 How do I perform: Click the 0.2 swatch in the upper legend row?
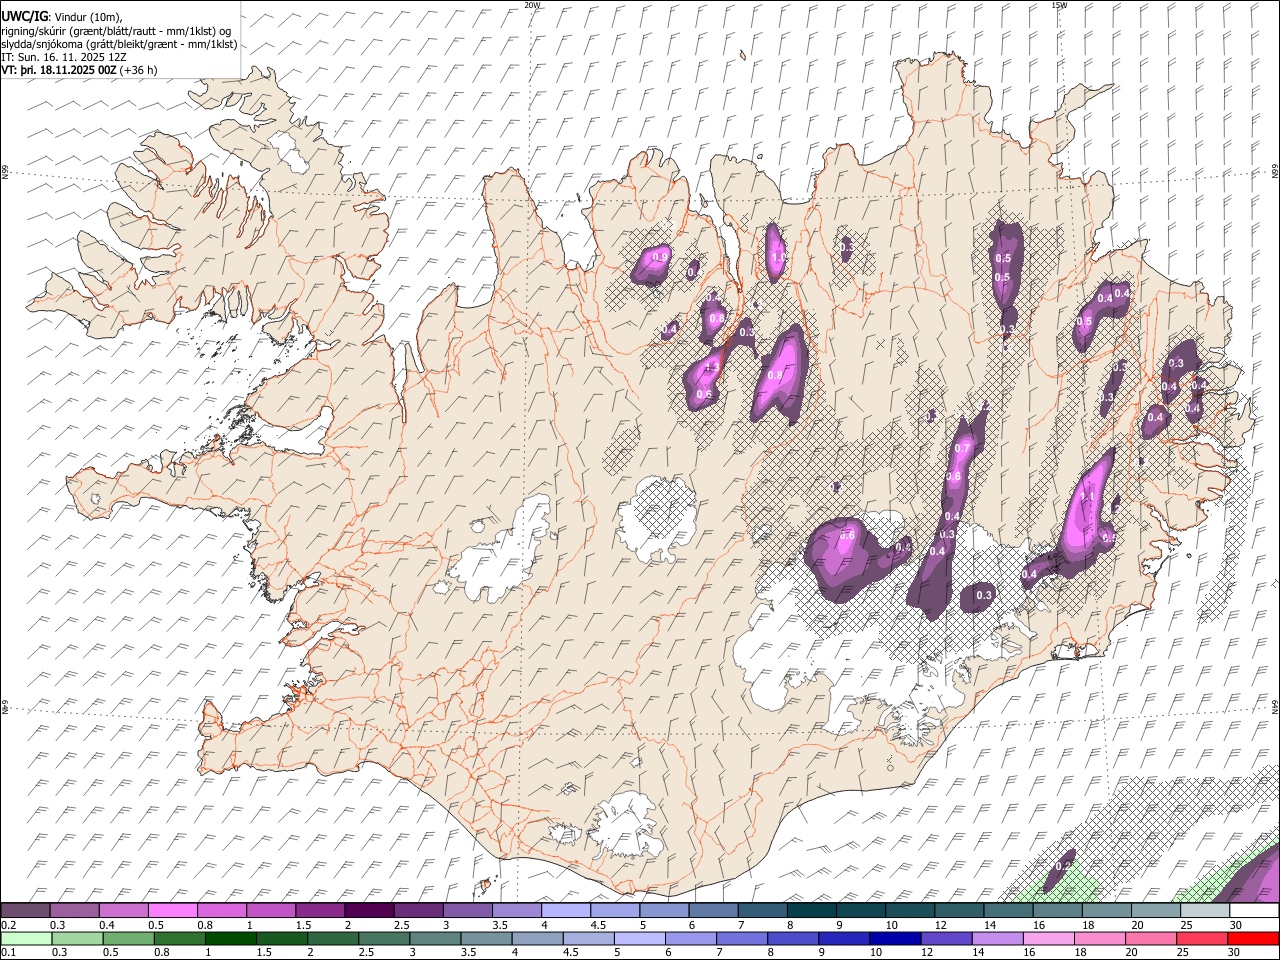click(25, 911)
